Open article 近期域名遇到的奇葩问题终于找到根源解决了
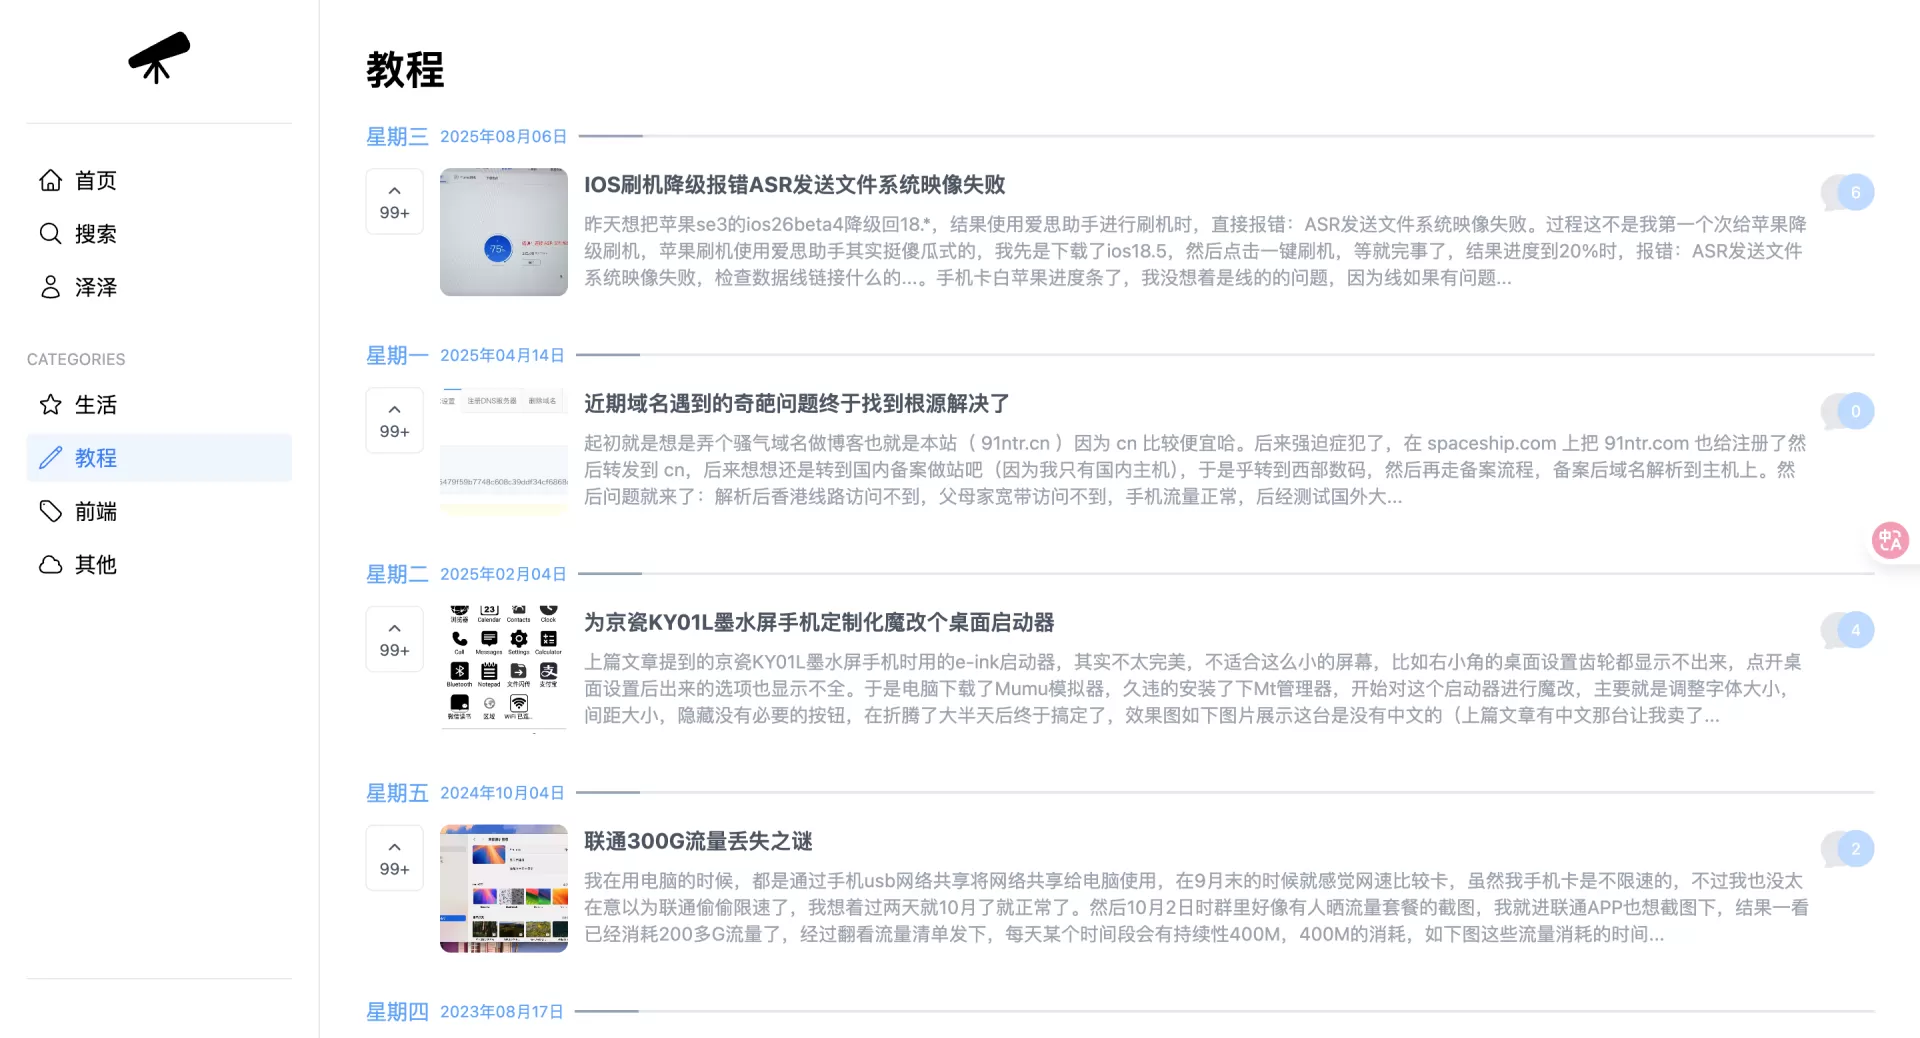This screenshot has width=1920, height=1038. (796, 404)
